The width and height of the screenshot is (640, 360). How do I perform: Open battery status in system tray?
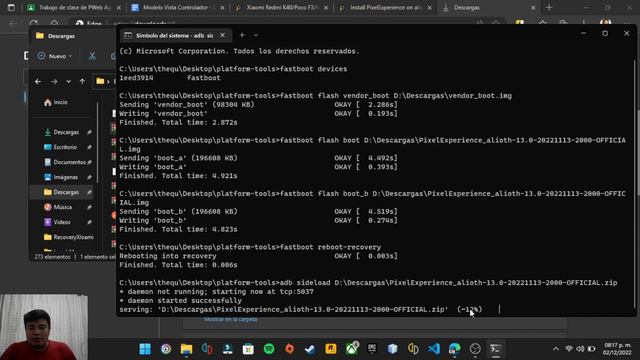click(x=591, y=349)
